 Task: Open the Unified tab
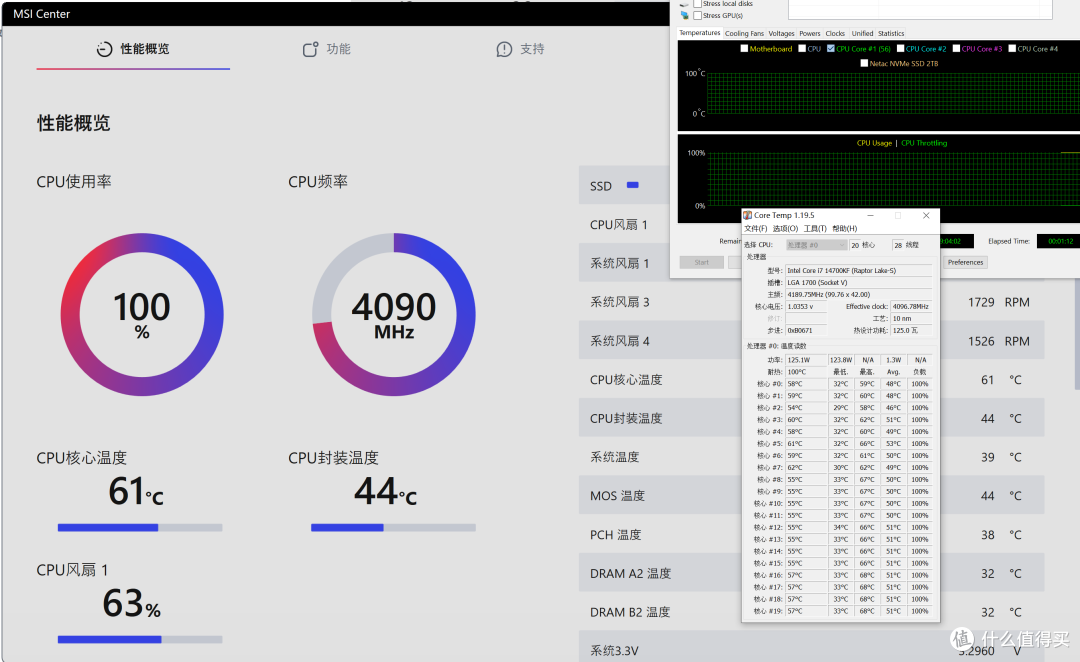[862, 33]
